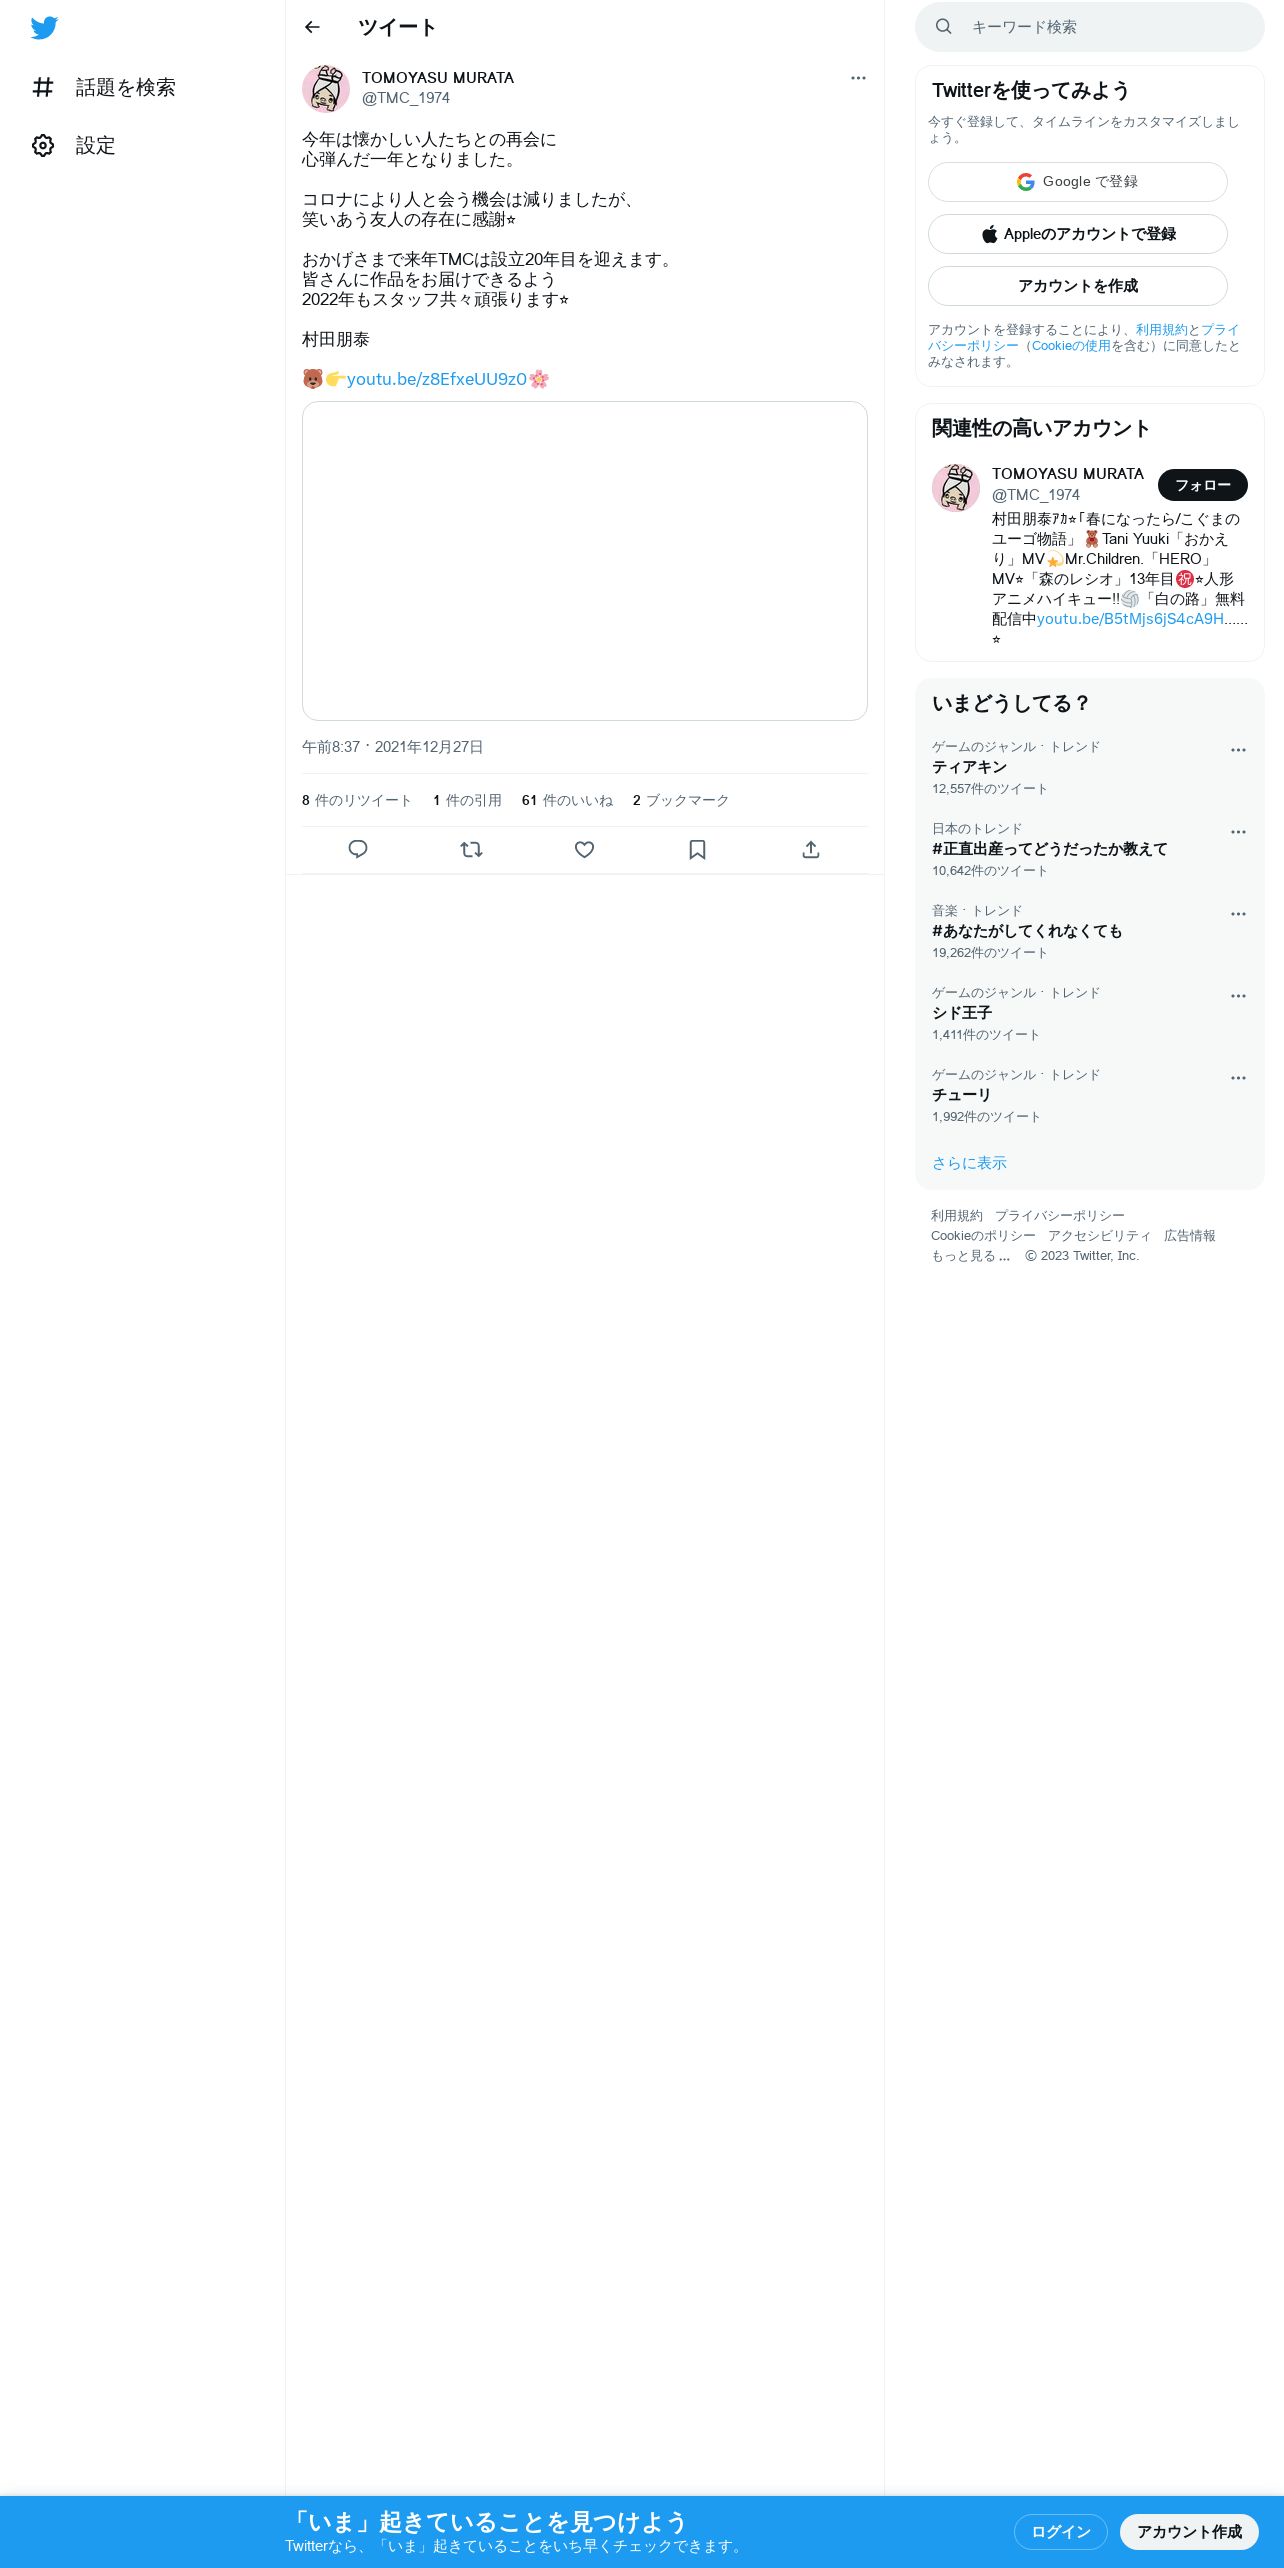Screen dimensions: 1284x2568
Task: Open Cookieの使用 link
Action: pos(1071,346)
